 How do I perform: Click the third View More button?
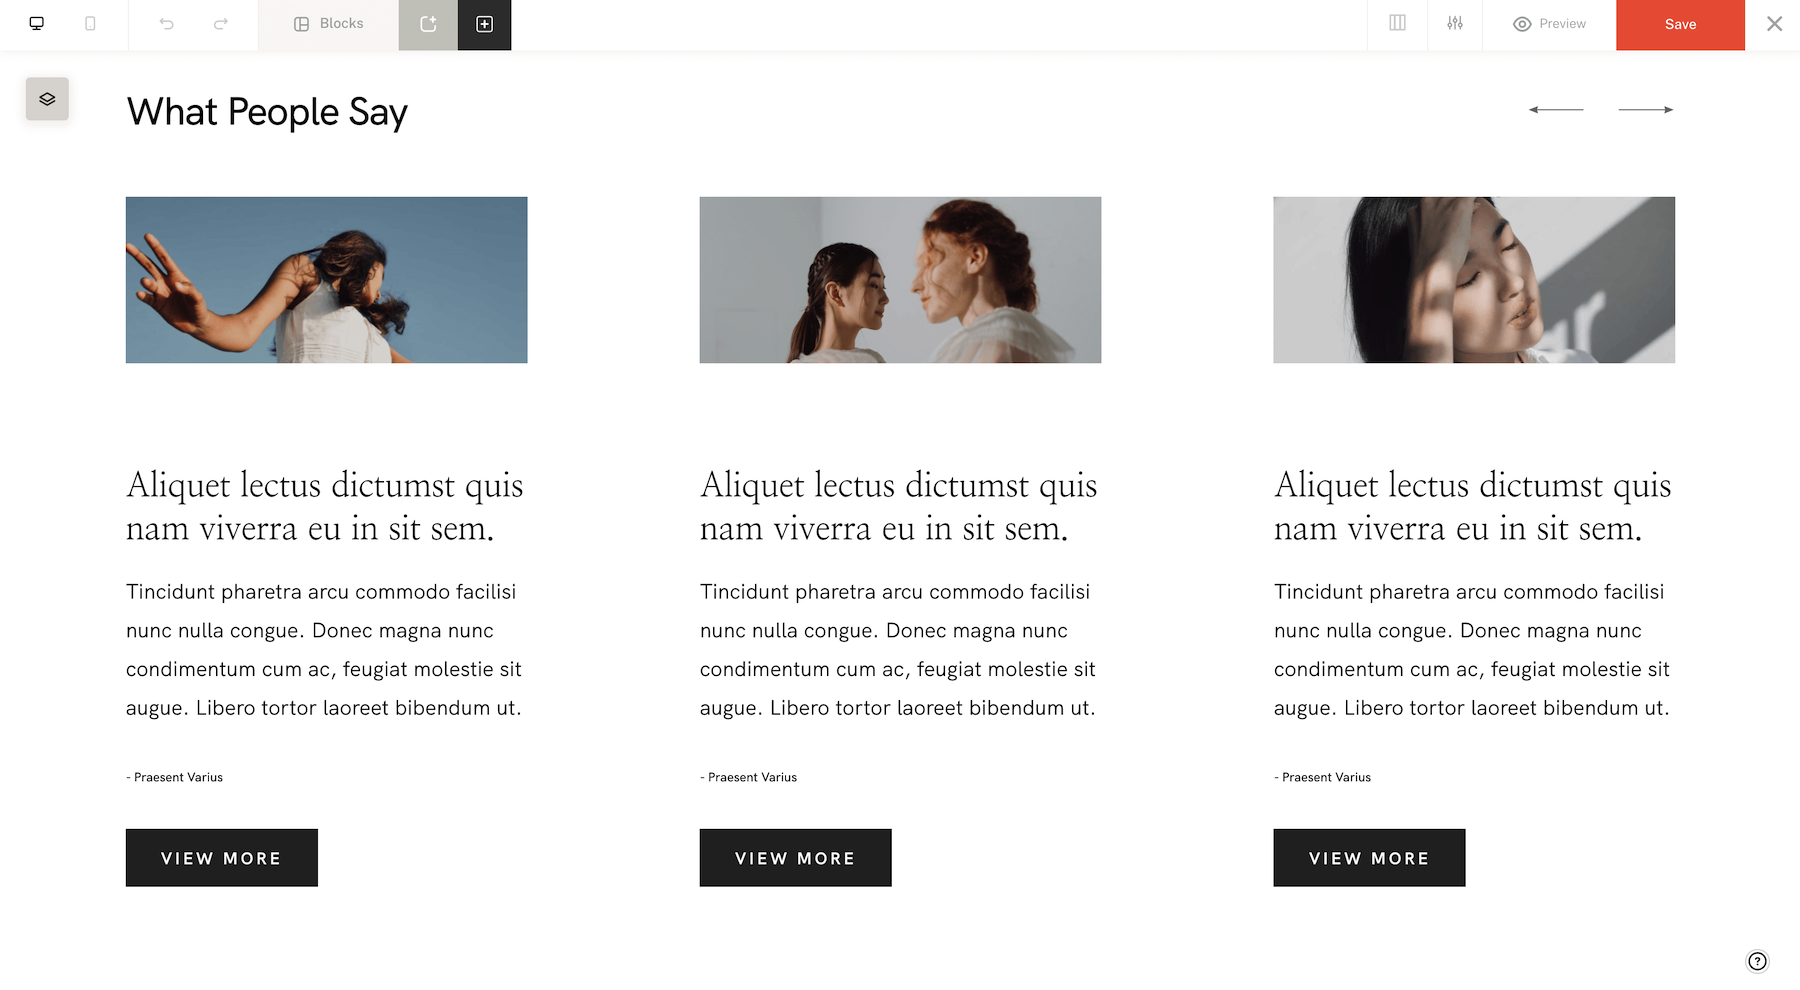pos(1369,858)
